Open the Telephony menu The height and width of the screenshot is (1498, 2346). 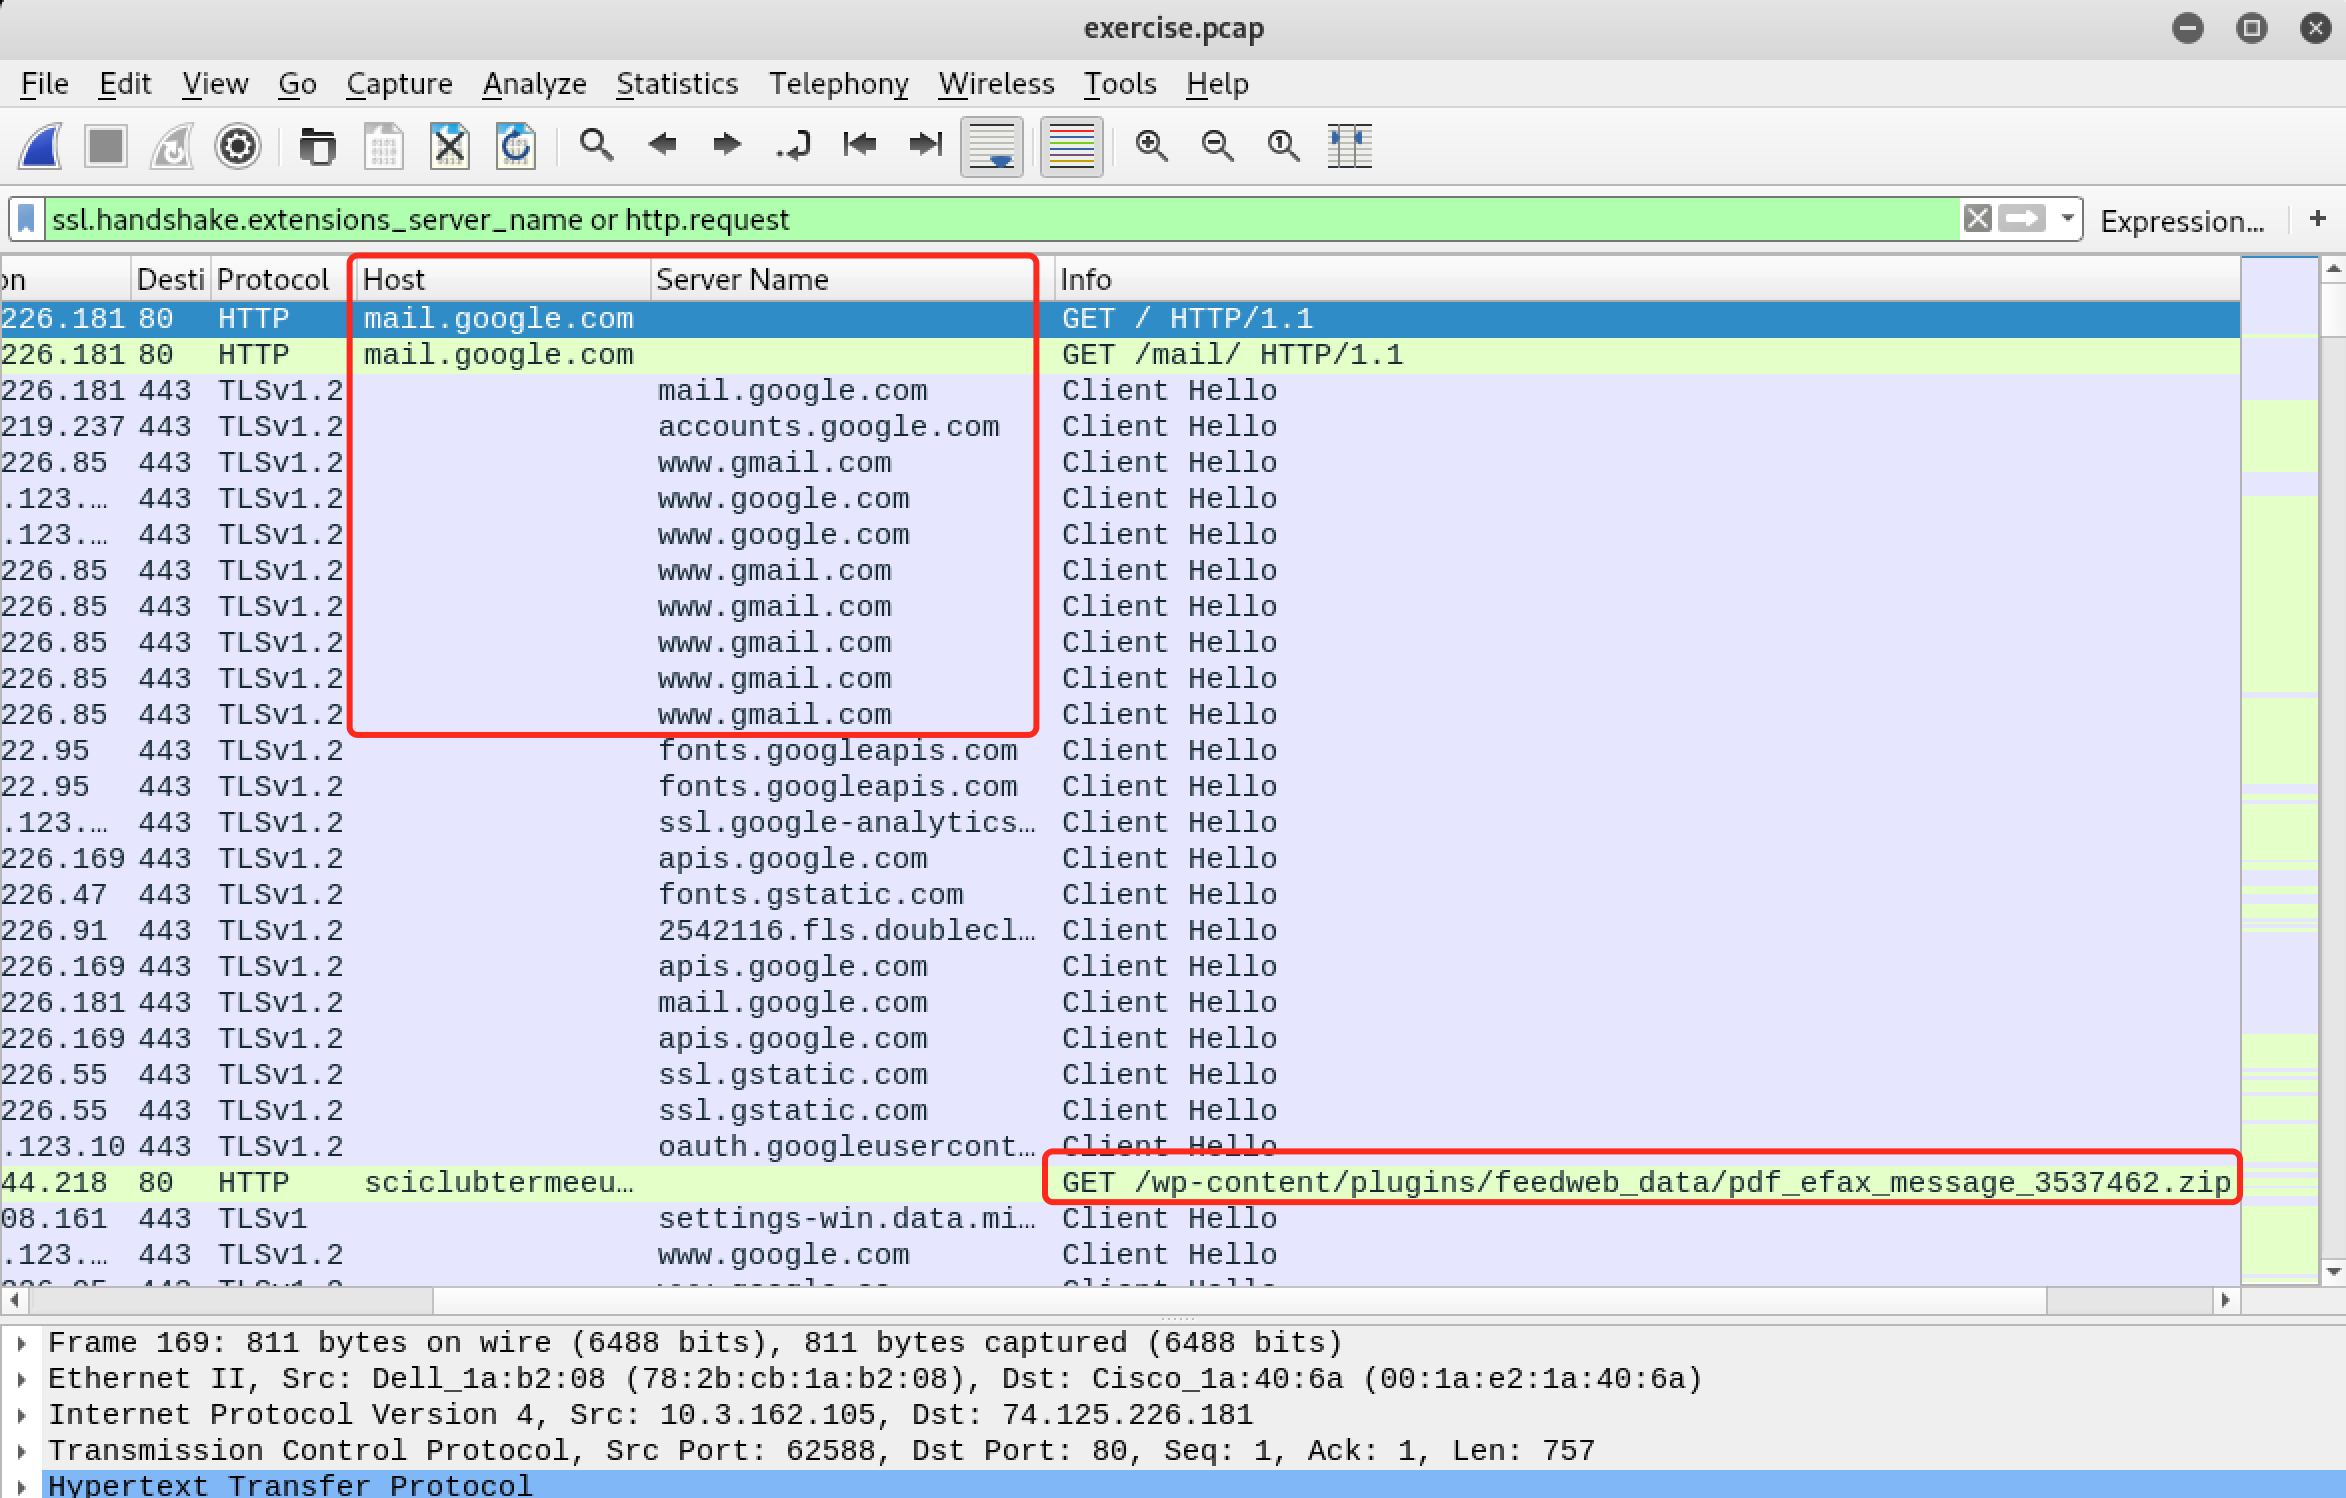click(x=838, y=84)
